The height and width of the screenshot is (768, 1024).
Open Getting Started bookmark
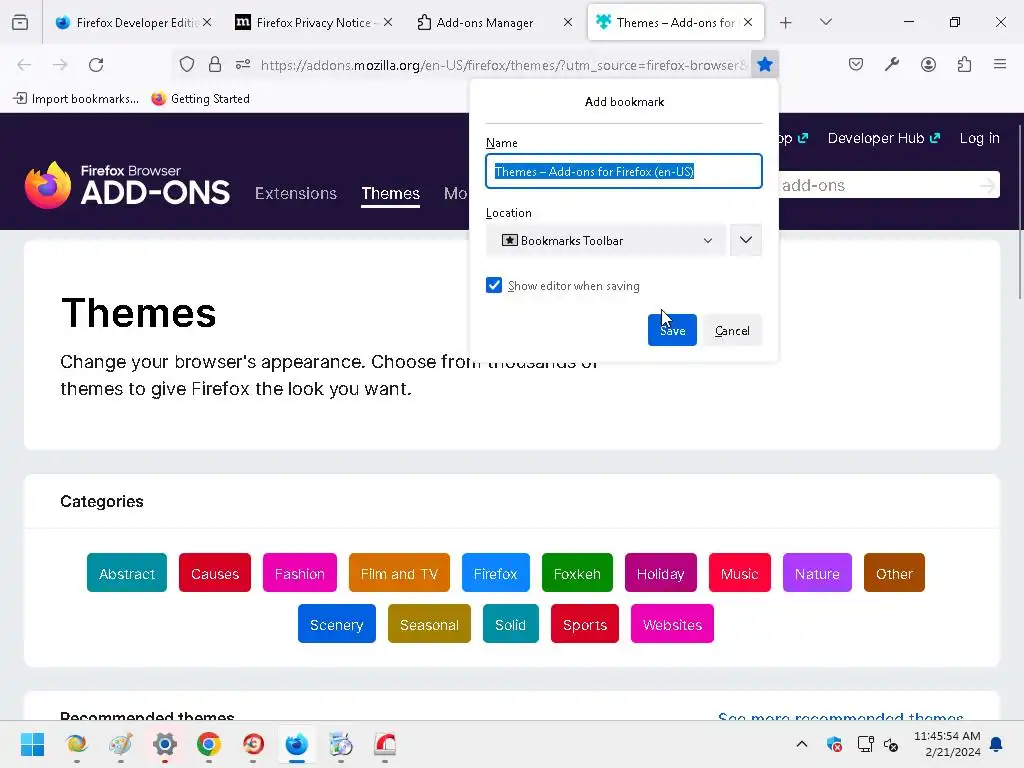point(200,99)
